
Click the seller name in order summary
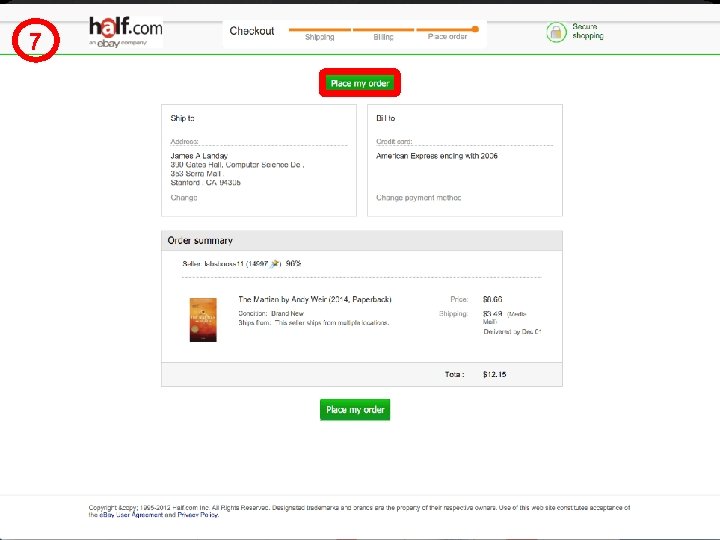click(224, 264)
